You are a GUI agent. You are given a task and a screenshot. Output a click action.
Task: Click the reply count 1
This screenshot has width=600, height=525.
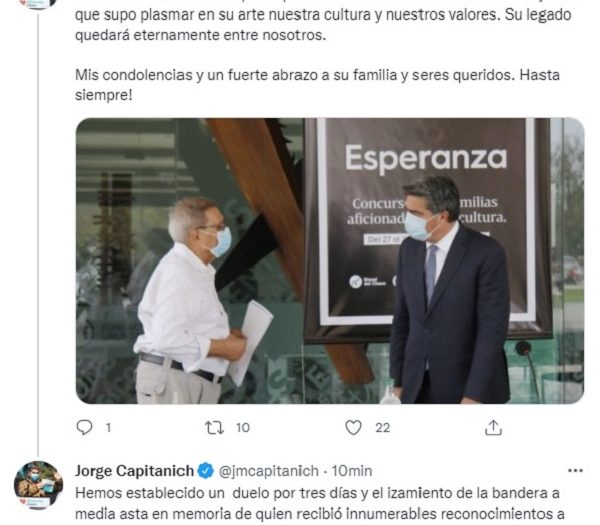click(108, 427)
